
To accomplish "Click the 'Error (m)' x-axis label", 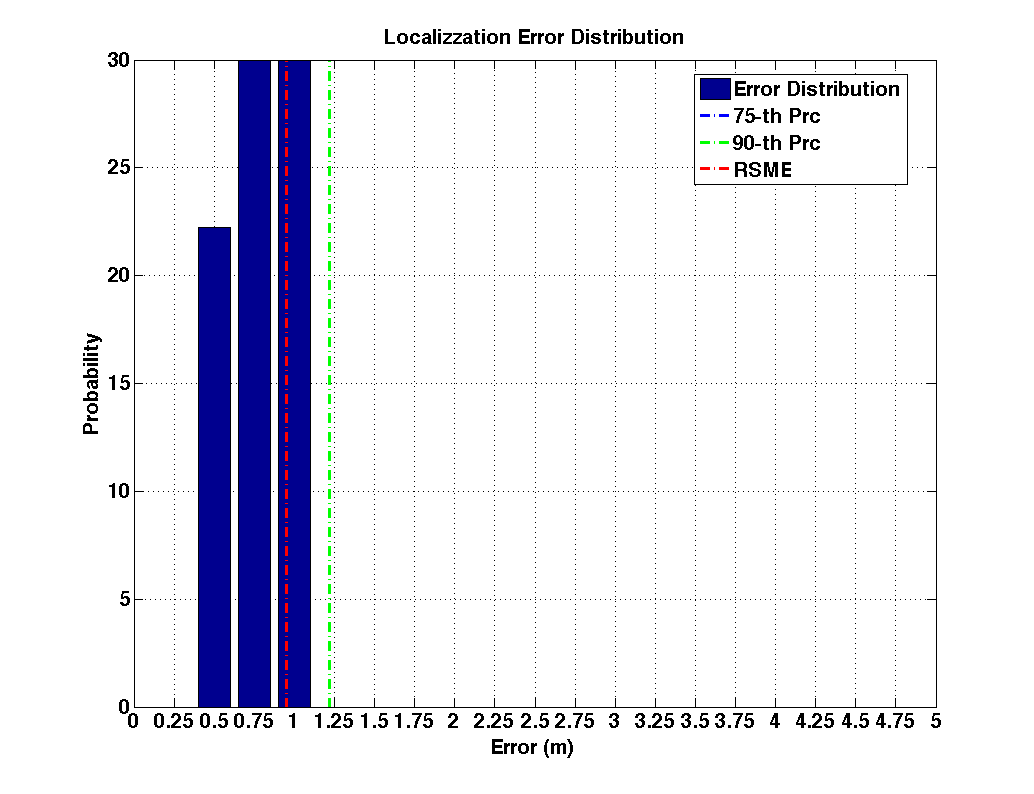I will coord(532,747).
